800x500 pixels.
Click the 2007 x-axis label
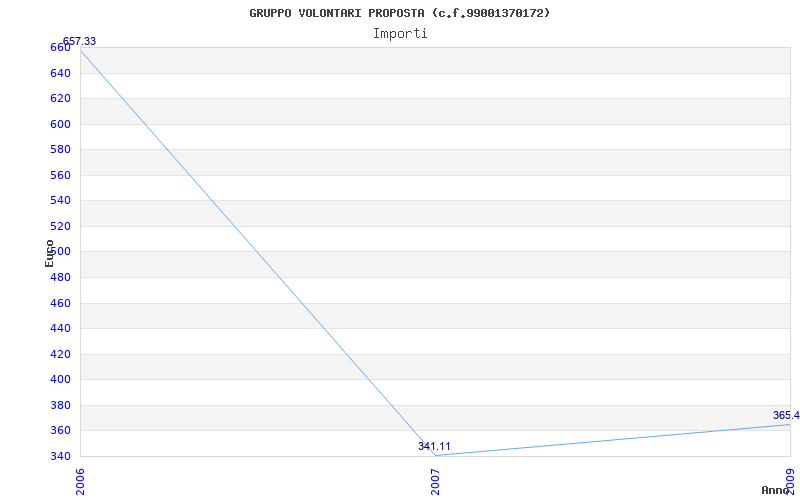435,482
